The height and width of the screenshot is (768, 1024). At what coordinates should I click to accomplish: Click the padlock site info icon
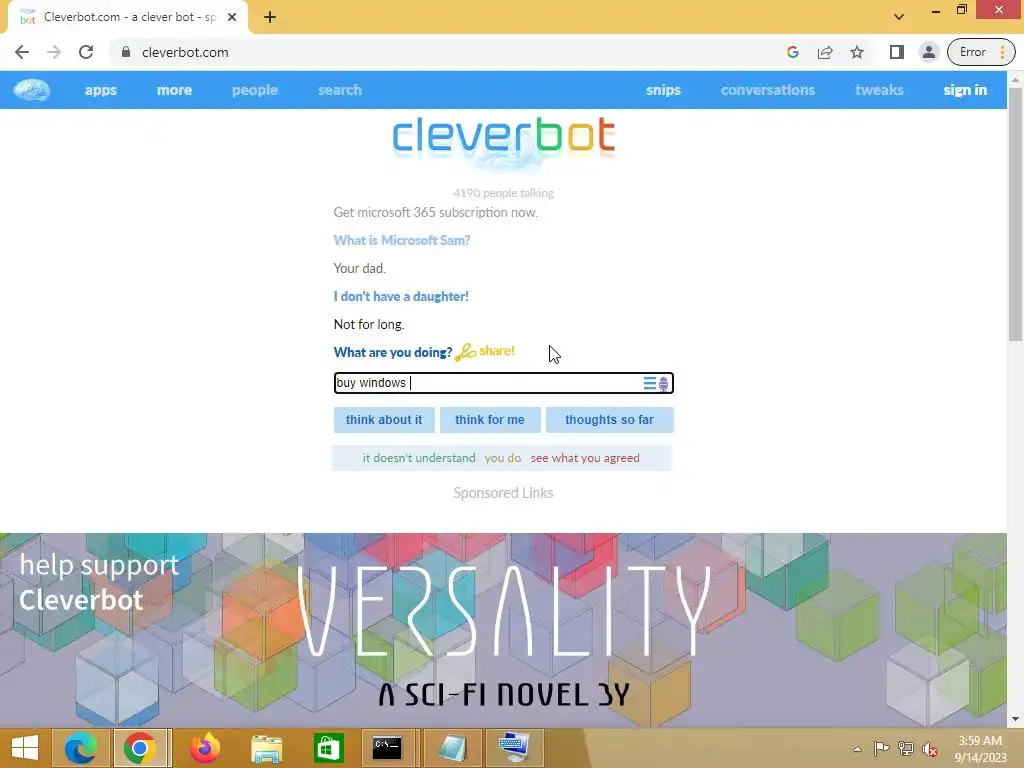point(126,52)
